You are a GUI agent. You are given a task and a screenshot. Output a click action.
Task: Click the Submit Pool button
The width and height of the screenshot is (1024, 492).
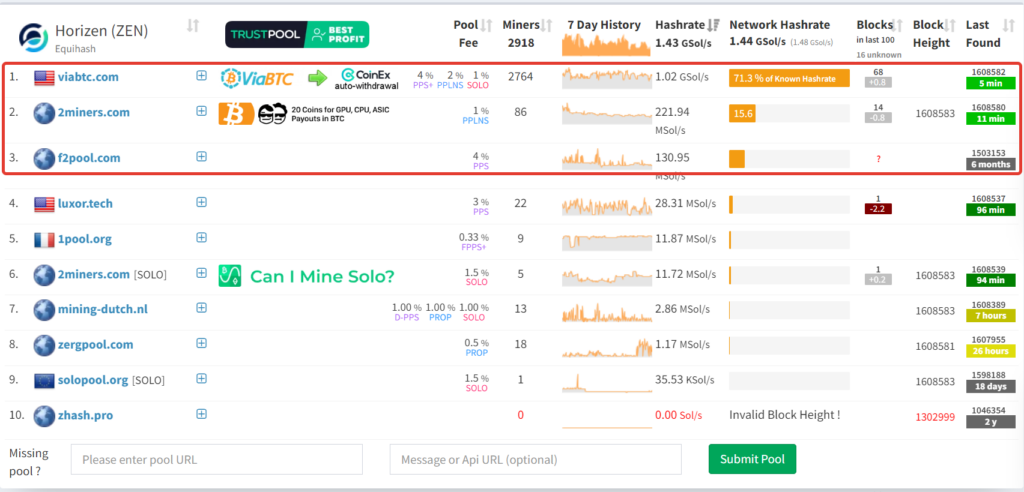[752, 459]
